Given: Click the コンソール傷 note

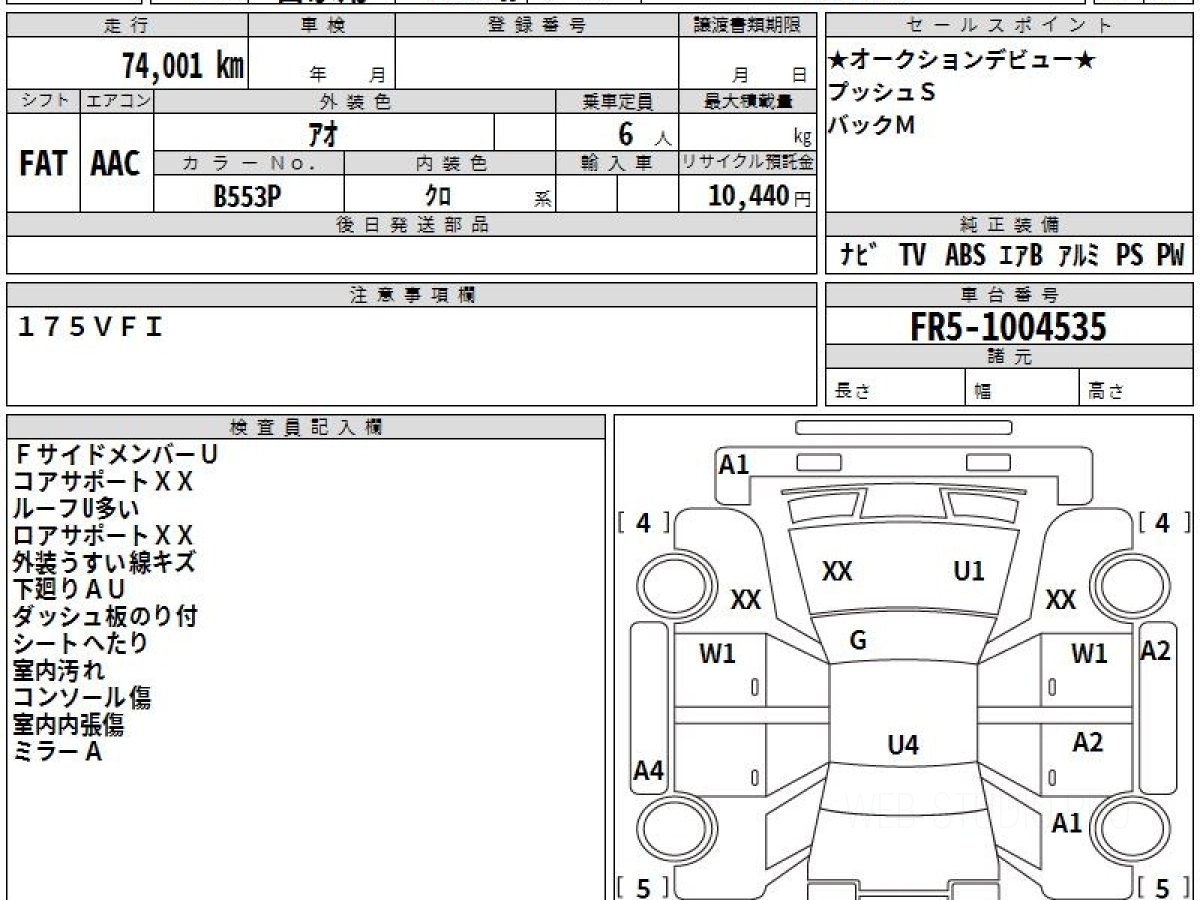Looking at the screenshot, I should 82,697.
